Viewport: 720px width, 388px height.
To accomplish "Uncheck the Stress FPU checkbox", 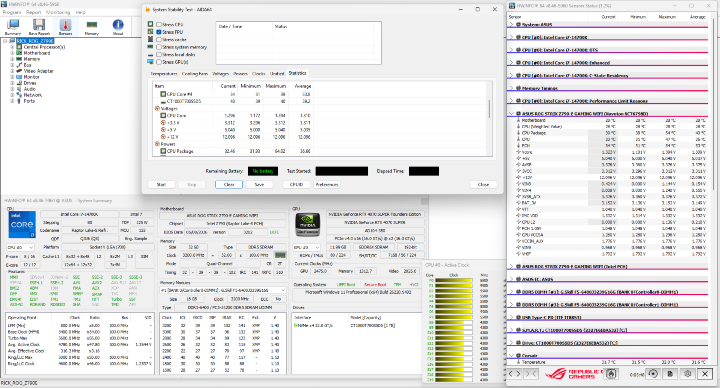I will point(159,32).
